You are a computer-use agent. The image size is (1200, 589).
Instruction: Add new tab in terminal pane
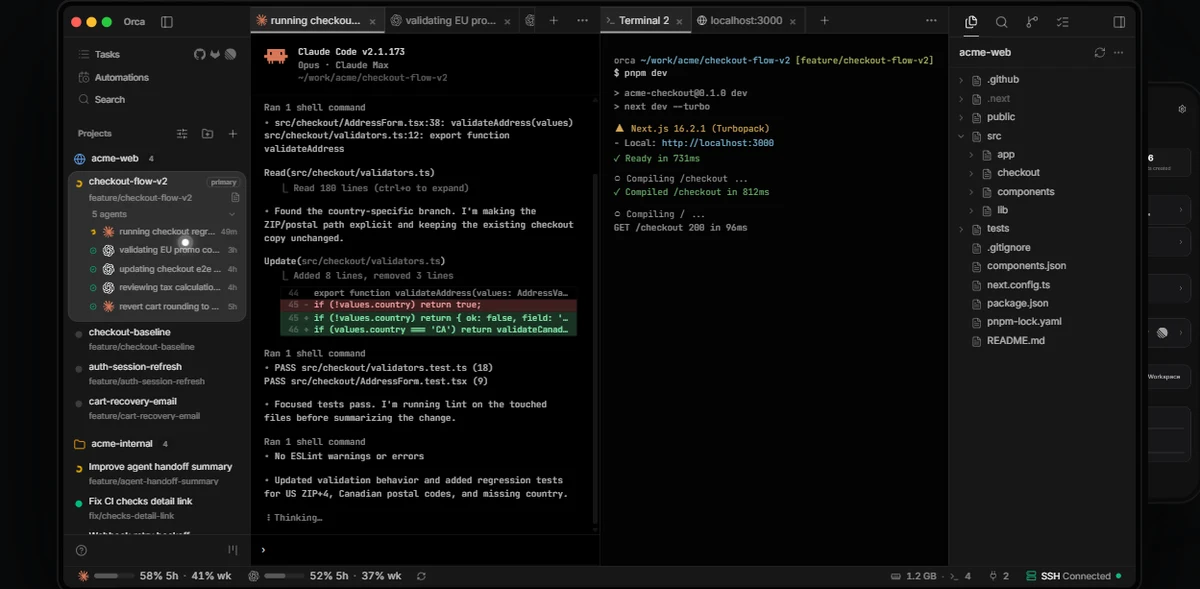(825, 21)
